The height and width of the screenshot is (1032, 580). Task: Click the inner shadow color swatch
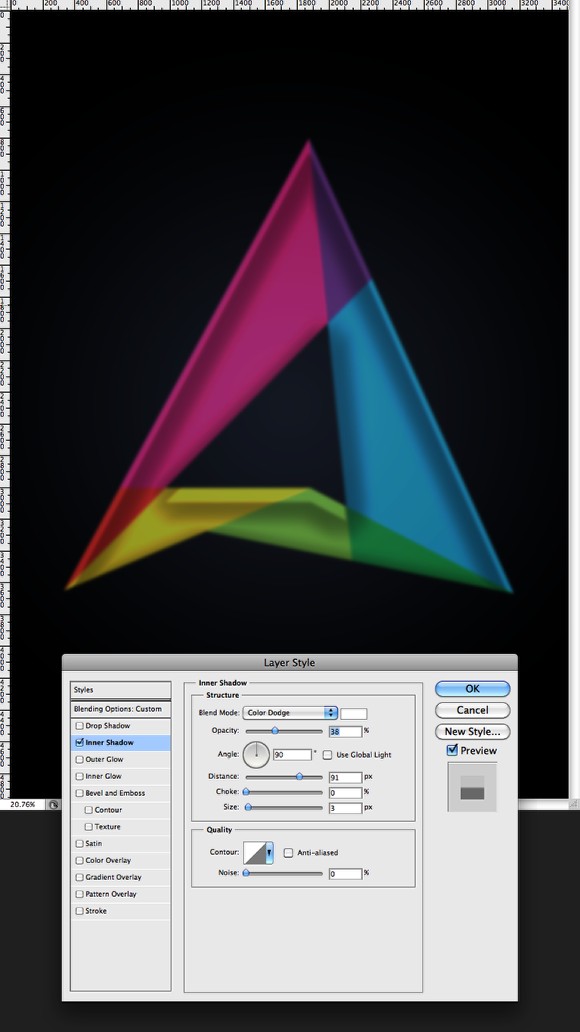point(354,713)
